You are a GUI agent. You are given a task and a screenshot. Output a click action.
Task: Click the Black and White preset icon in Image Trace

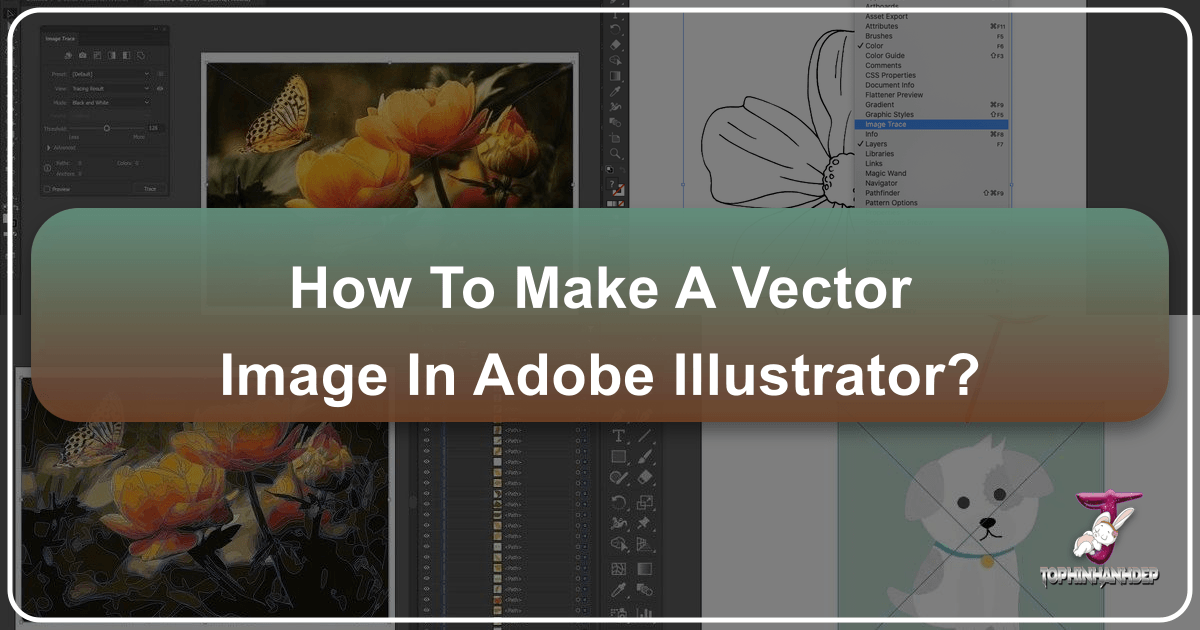coord(126,54)
